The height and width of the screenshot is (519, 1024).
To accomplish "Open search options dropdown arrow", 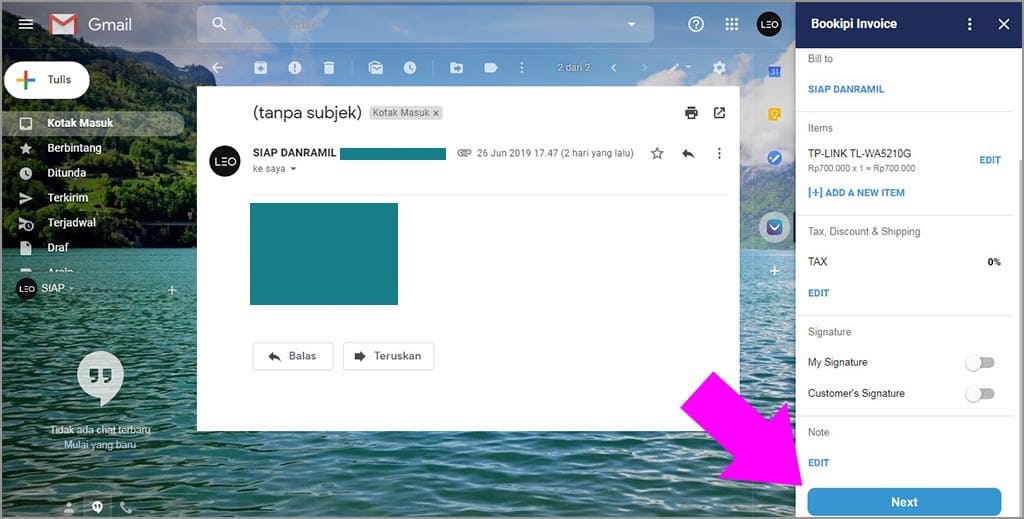I will [x=632, y=24].
